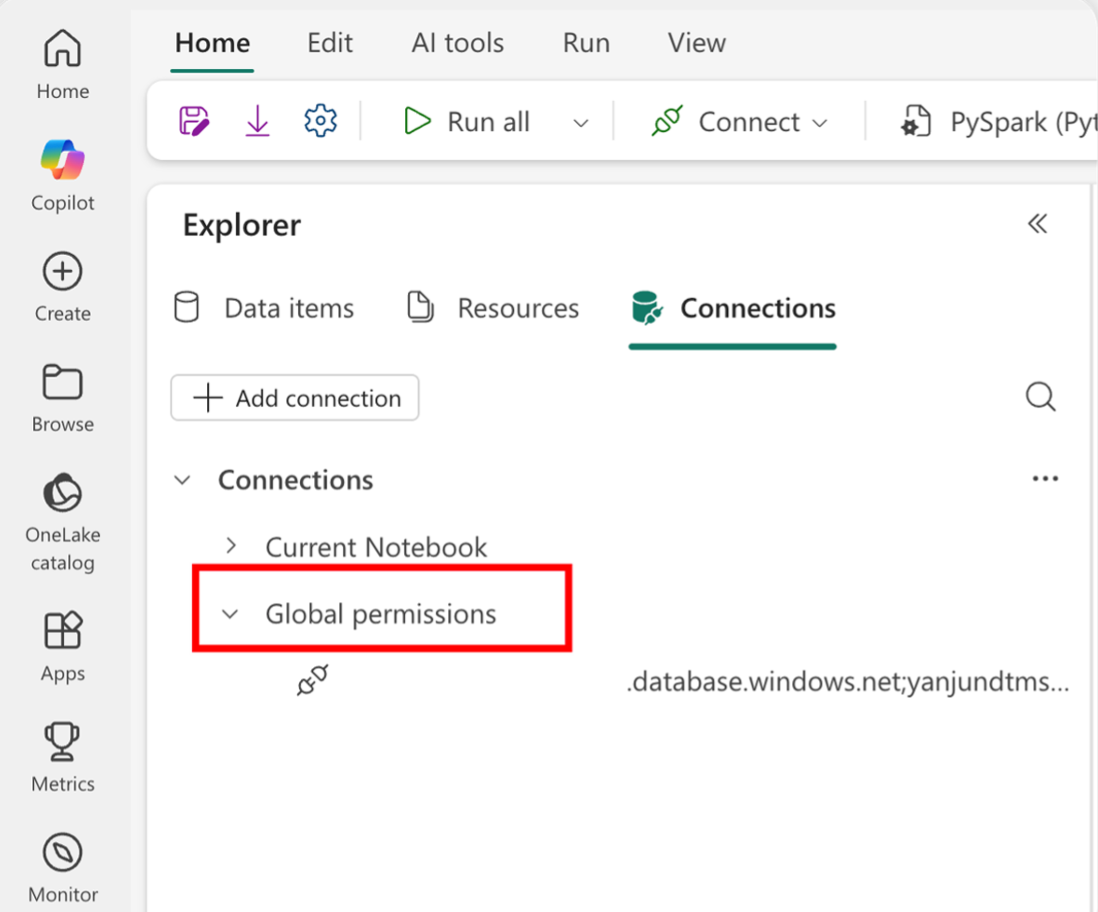This screenshot has height=912, width=1098.
Task: Collapse the Global permissions node
Action: (231, 614)
